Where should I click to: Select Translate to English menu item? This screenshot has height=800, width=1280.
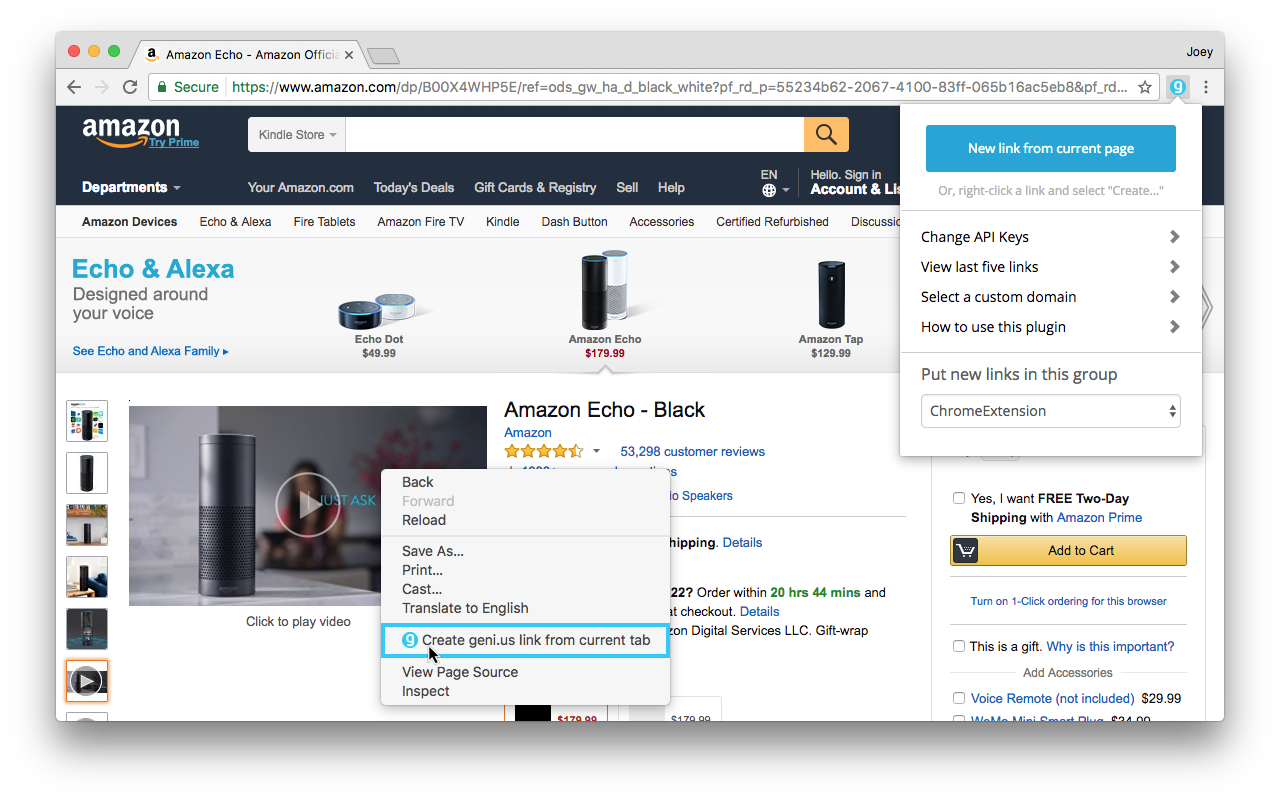[x=525, y=608]
